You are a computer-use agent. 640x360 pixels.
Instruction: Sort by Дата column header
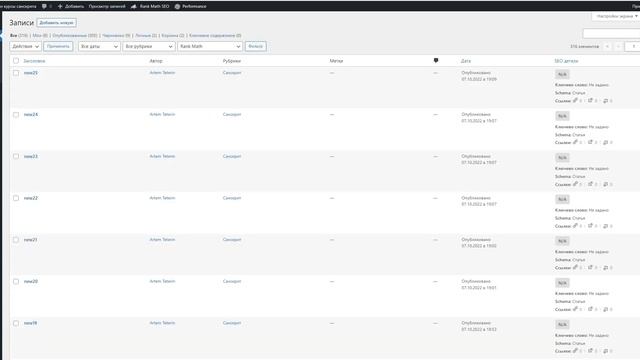pyautogui.click(x=466, y=61)
